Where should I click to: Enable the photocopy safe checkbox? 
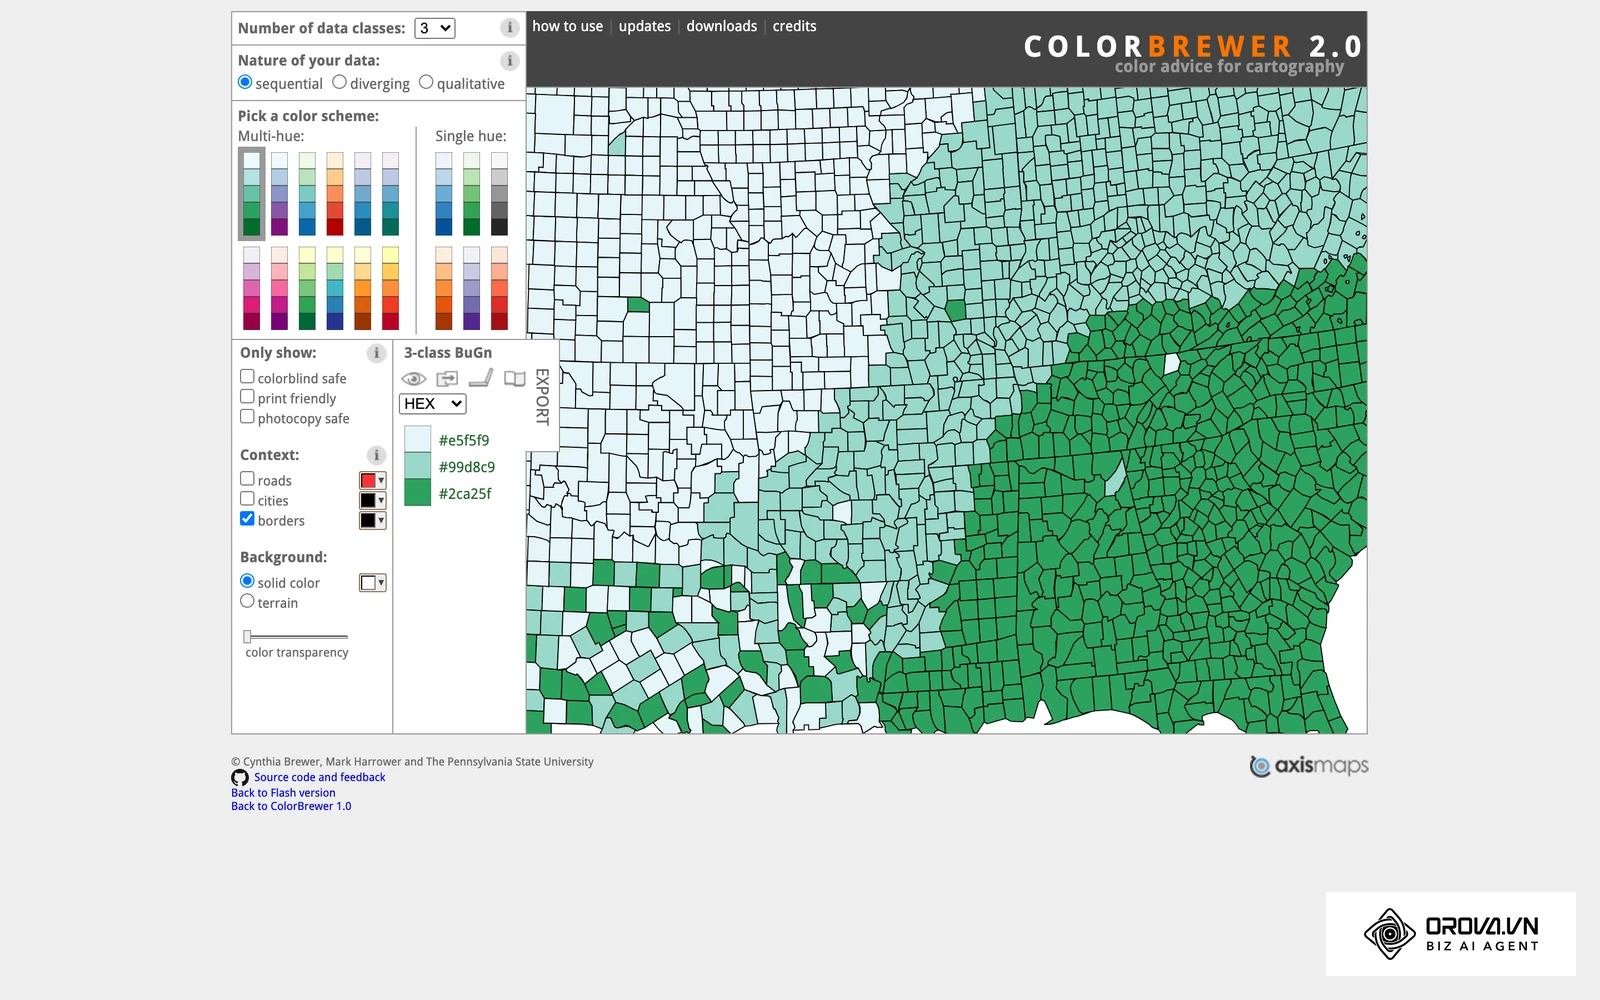247,417
